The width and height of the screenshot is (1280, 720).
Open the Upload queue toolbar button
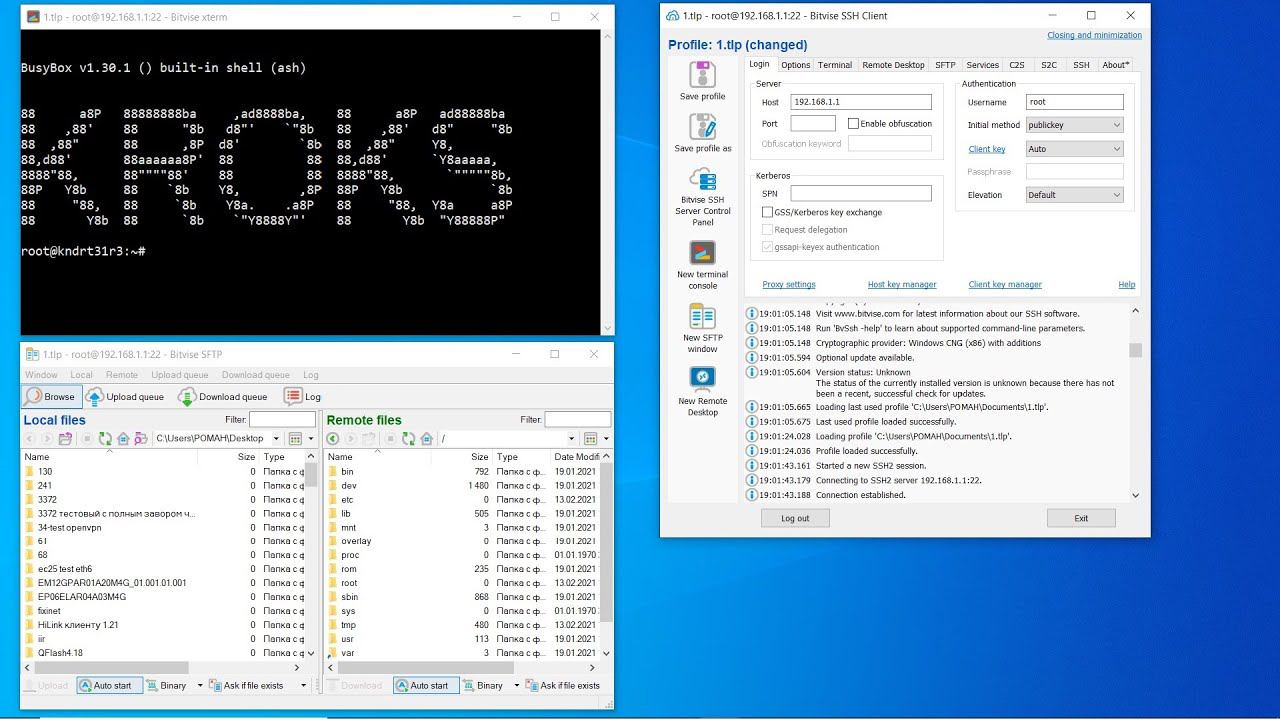click(x=126, y=396)
